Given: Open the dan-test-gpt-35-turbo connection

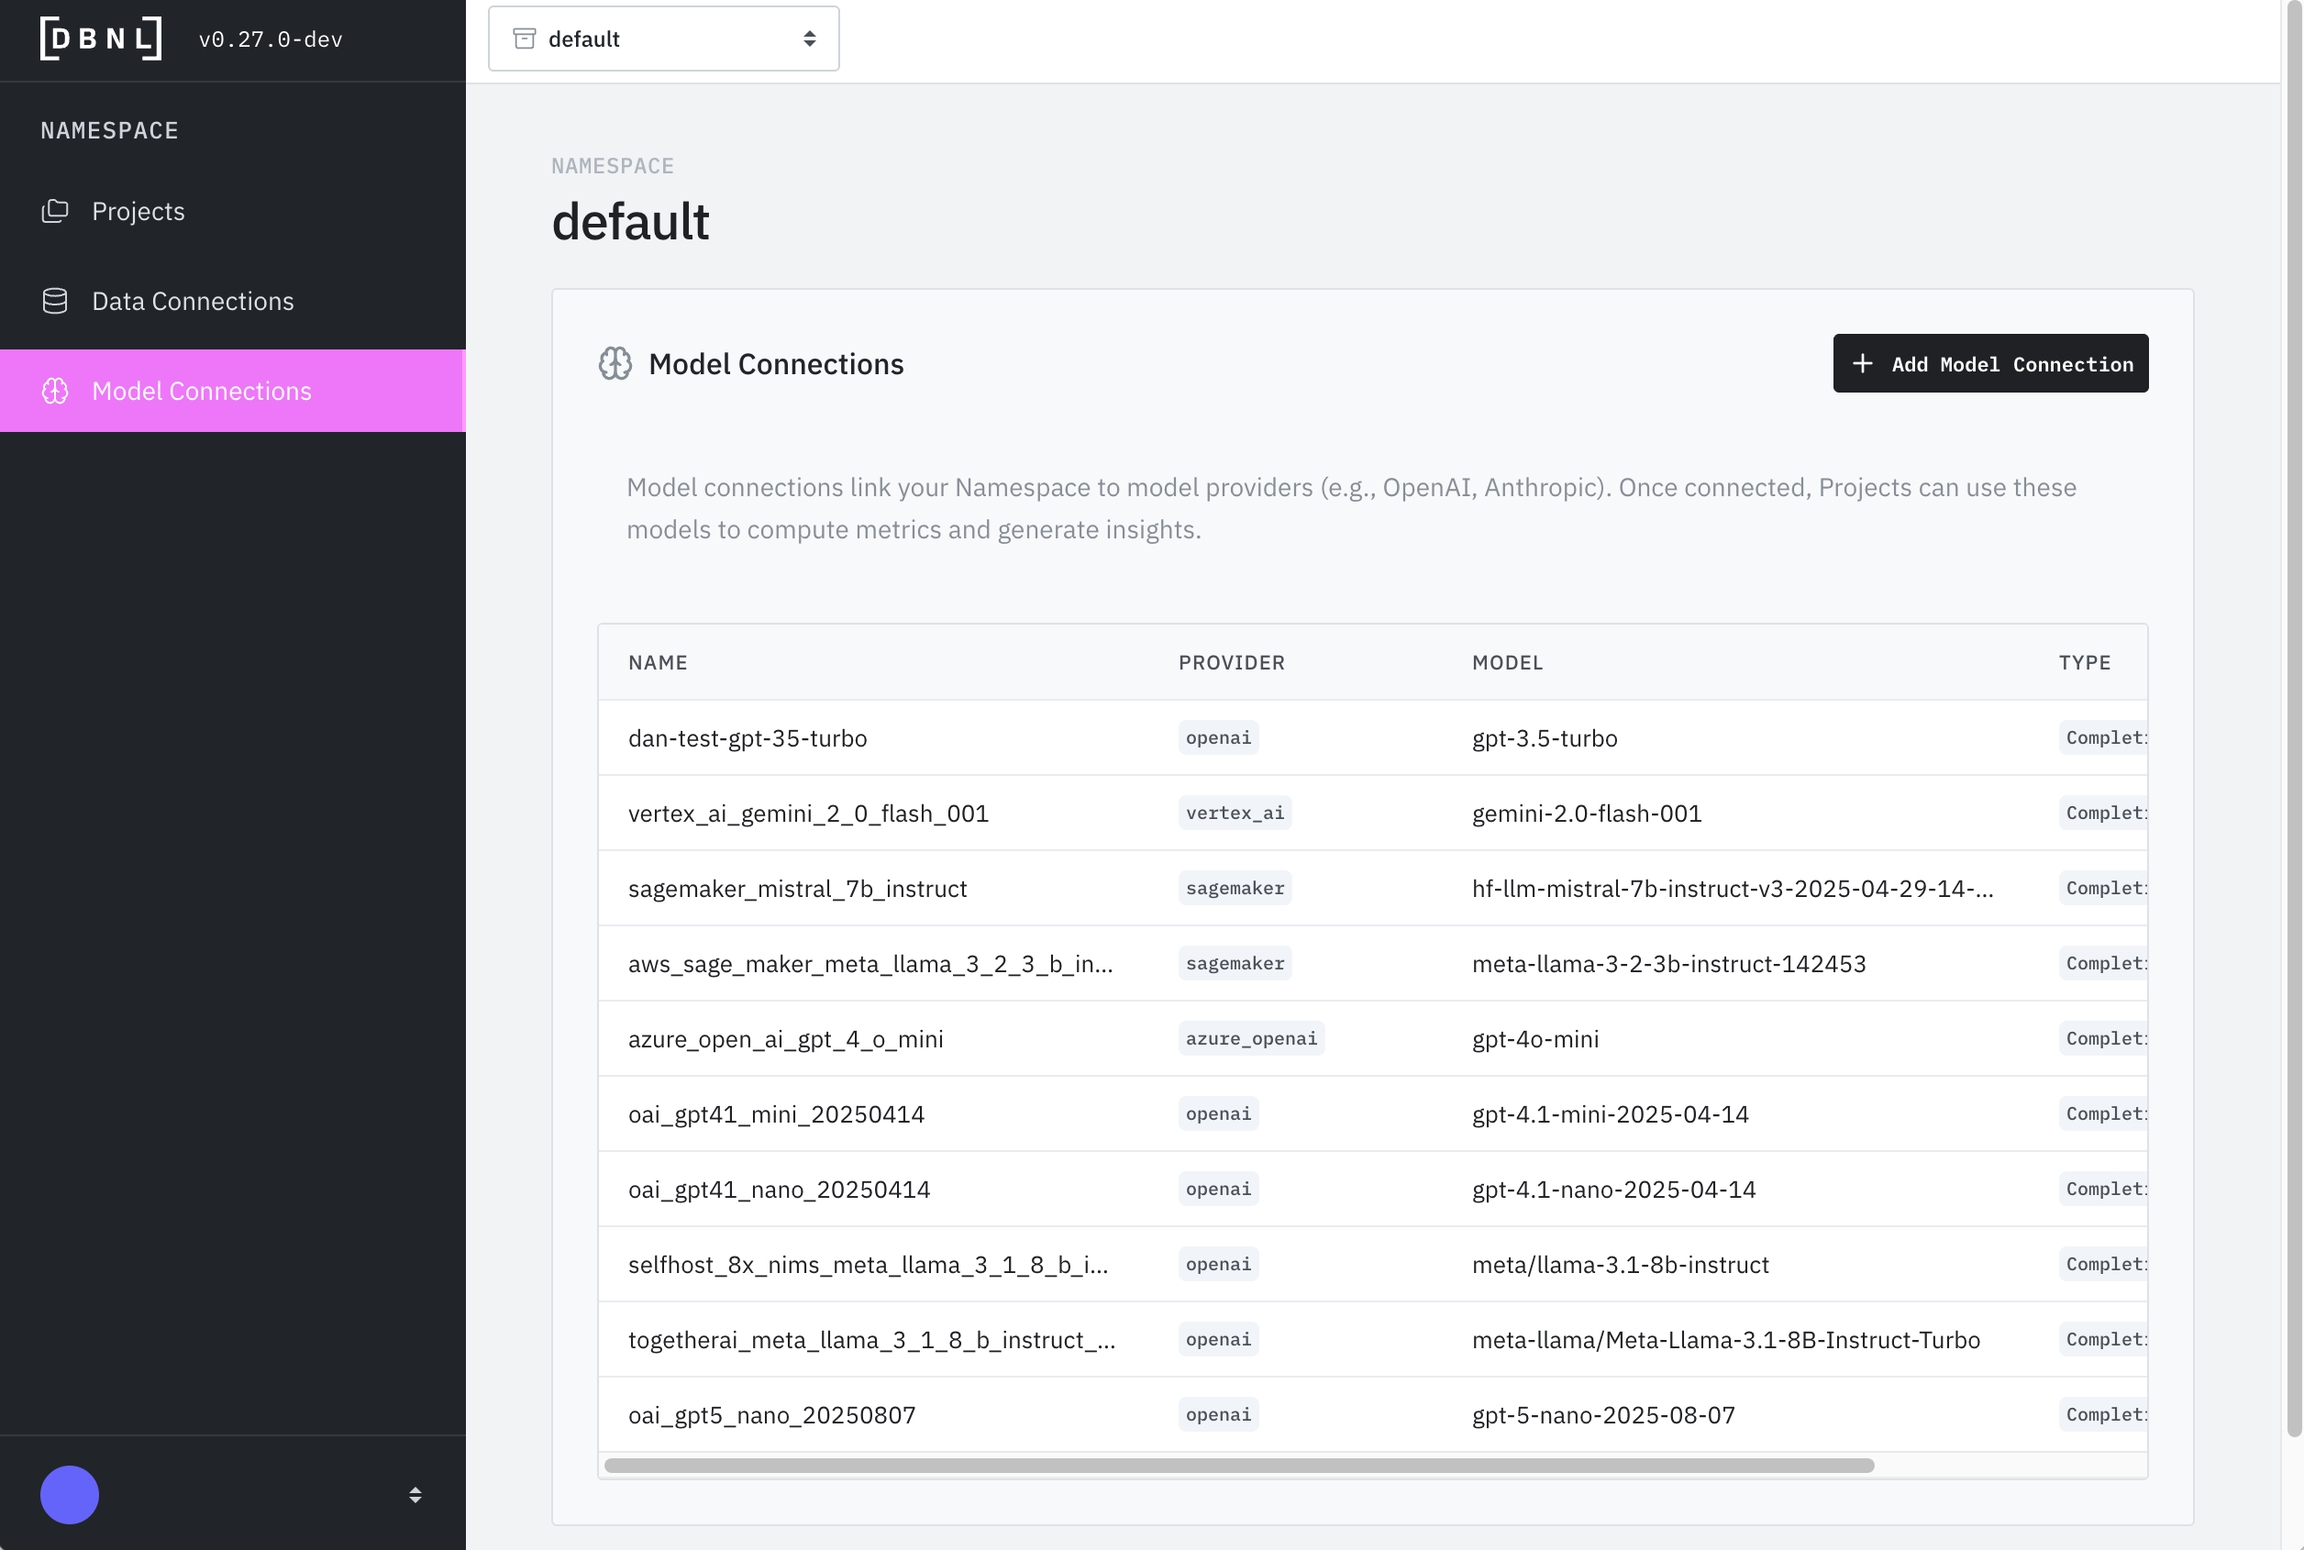Looking at the screenshot, I should (x=747, y=738).
